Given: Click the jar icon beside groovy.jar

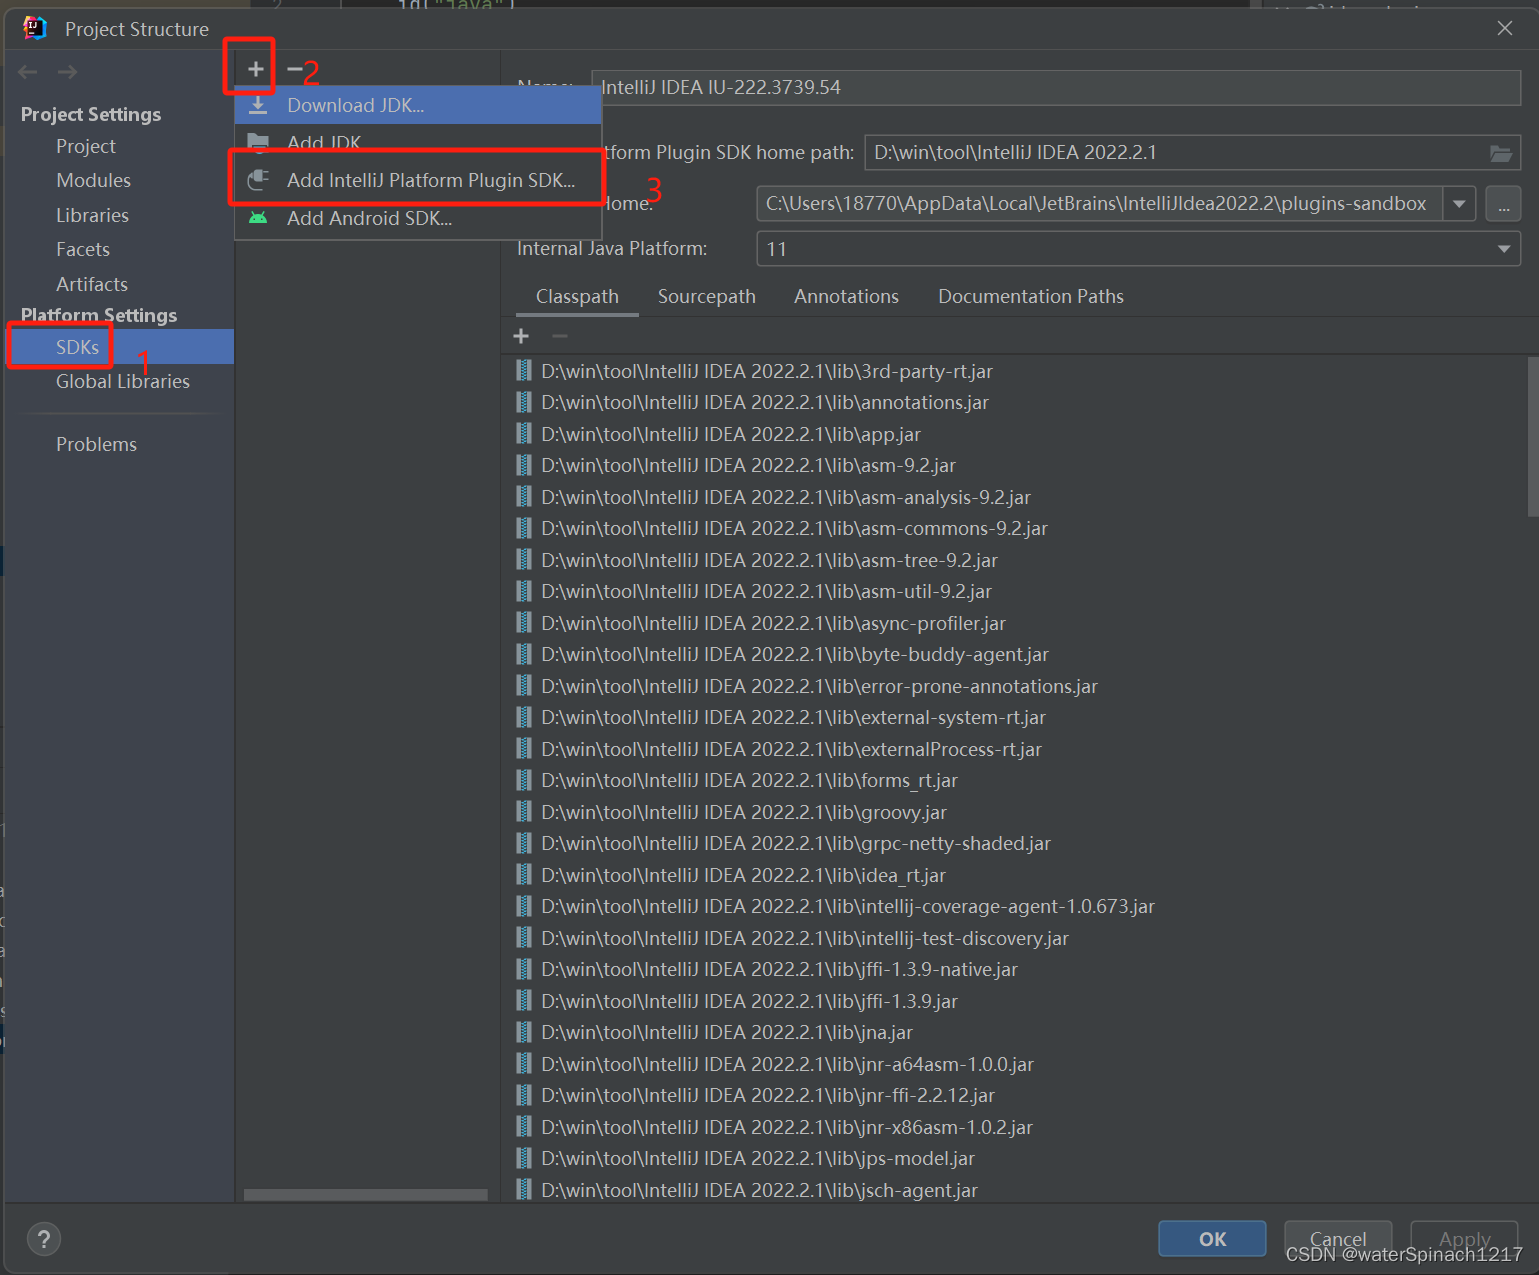Looking at the screenshot, I should pos(524,812).
